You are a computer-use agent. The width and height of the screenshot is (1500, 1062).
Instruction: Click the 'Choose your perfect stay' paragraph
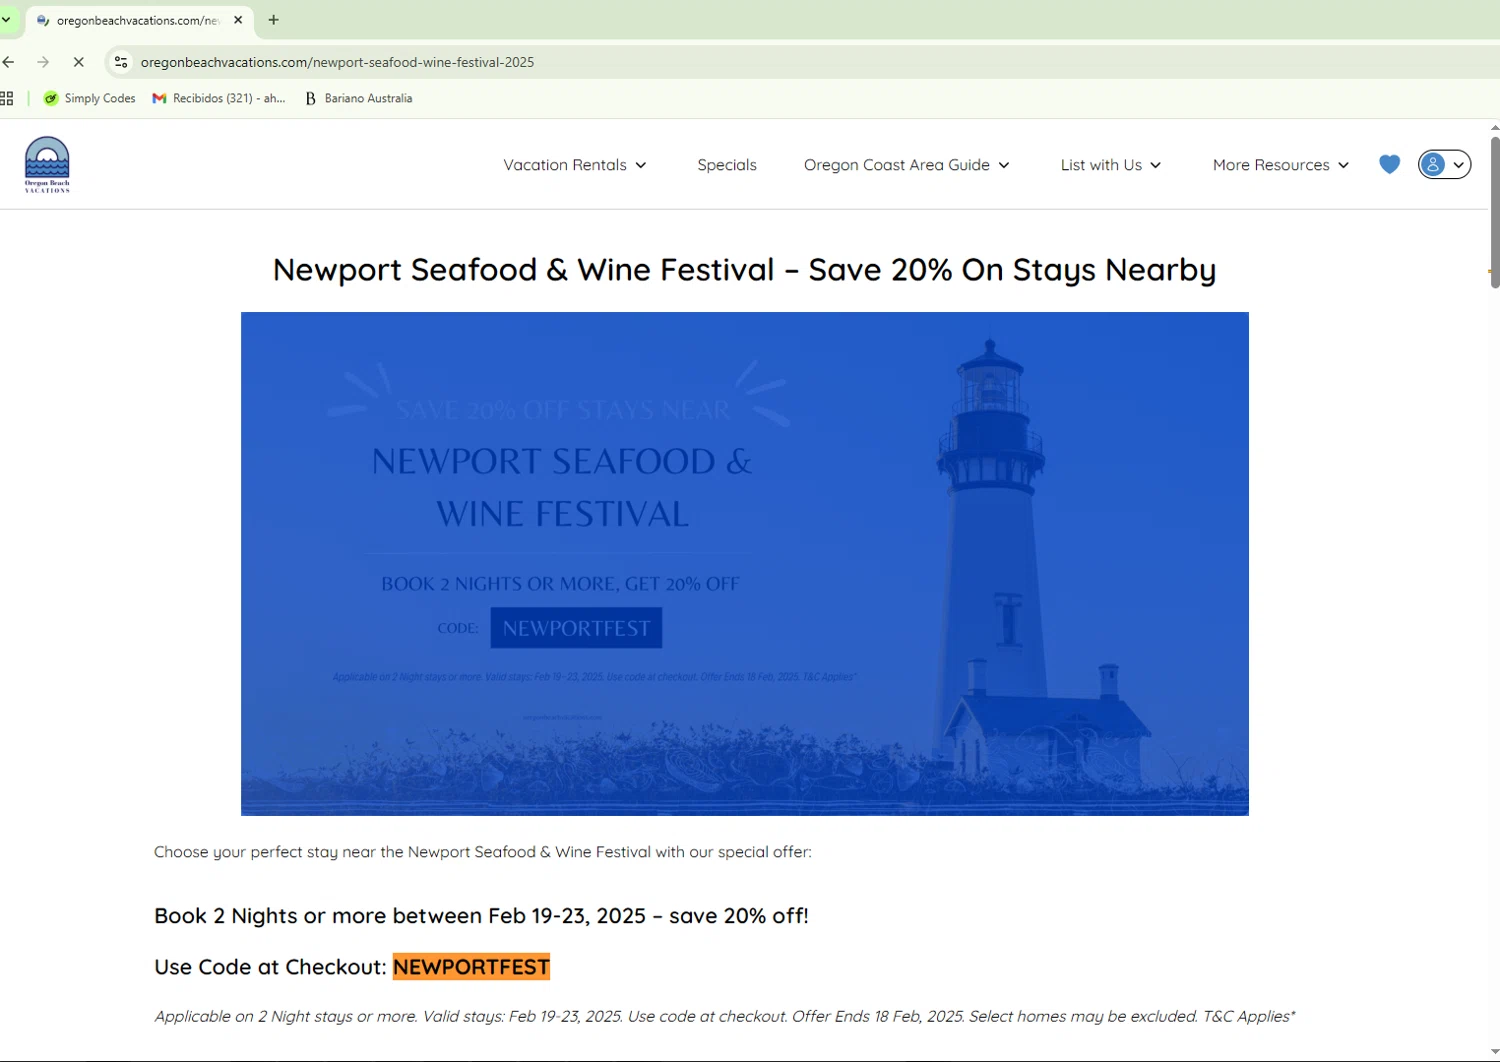coord(483,852)
